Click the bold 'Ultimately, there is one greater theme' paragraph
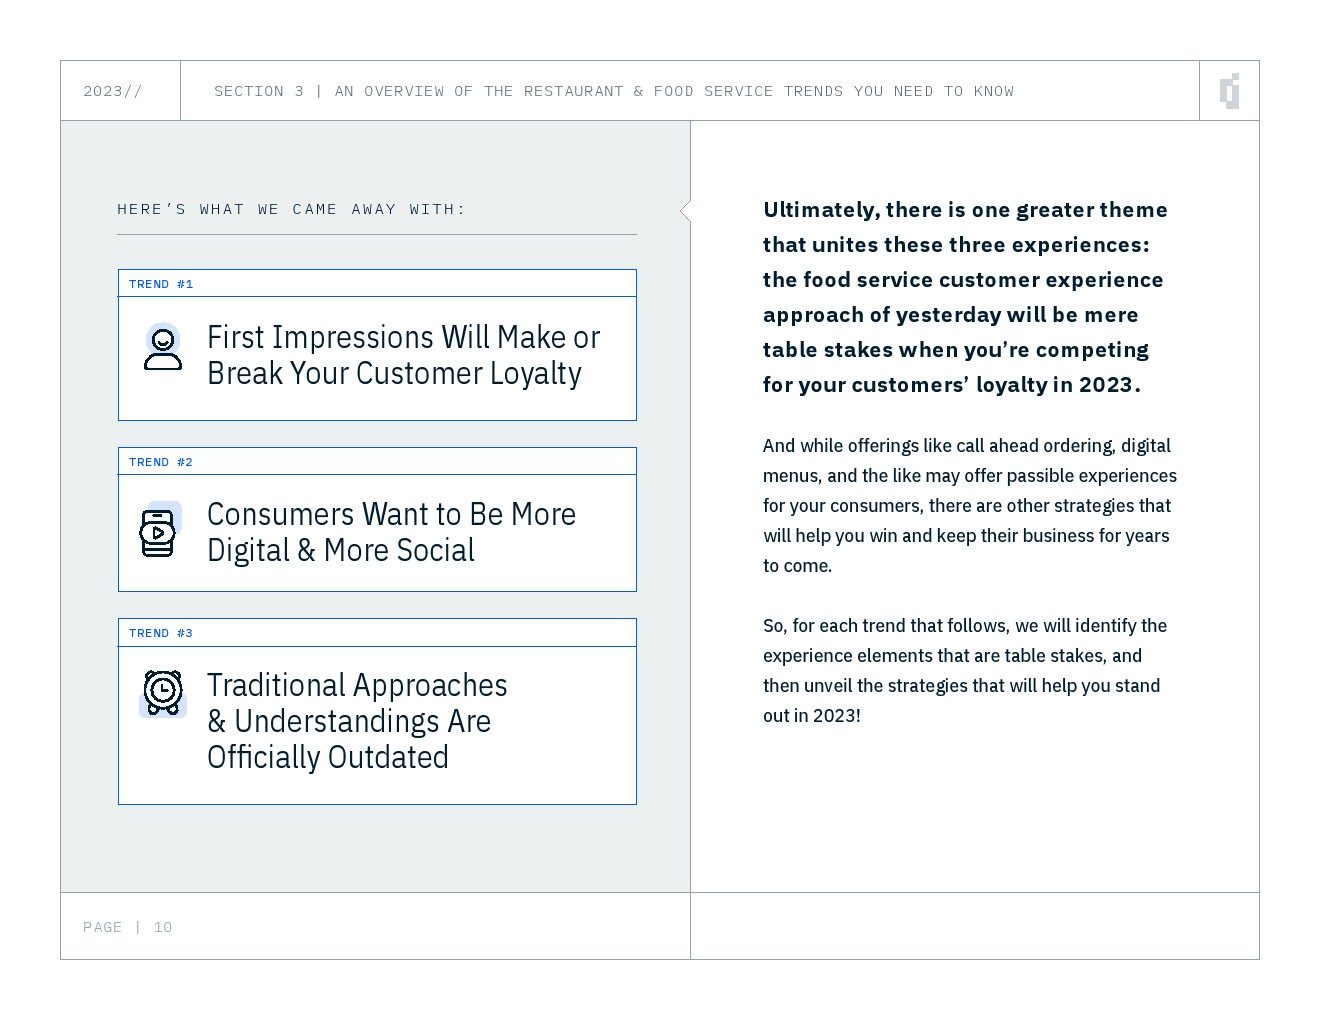 coord(965,297)
